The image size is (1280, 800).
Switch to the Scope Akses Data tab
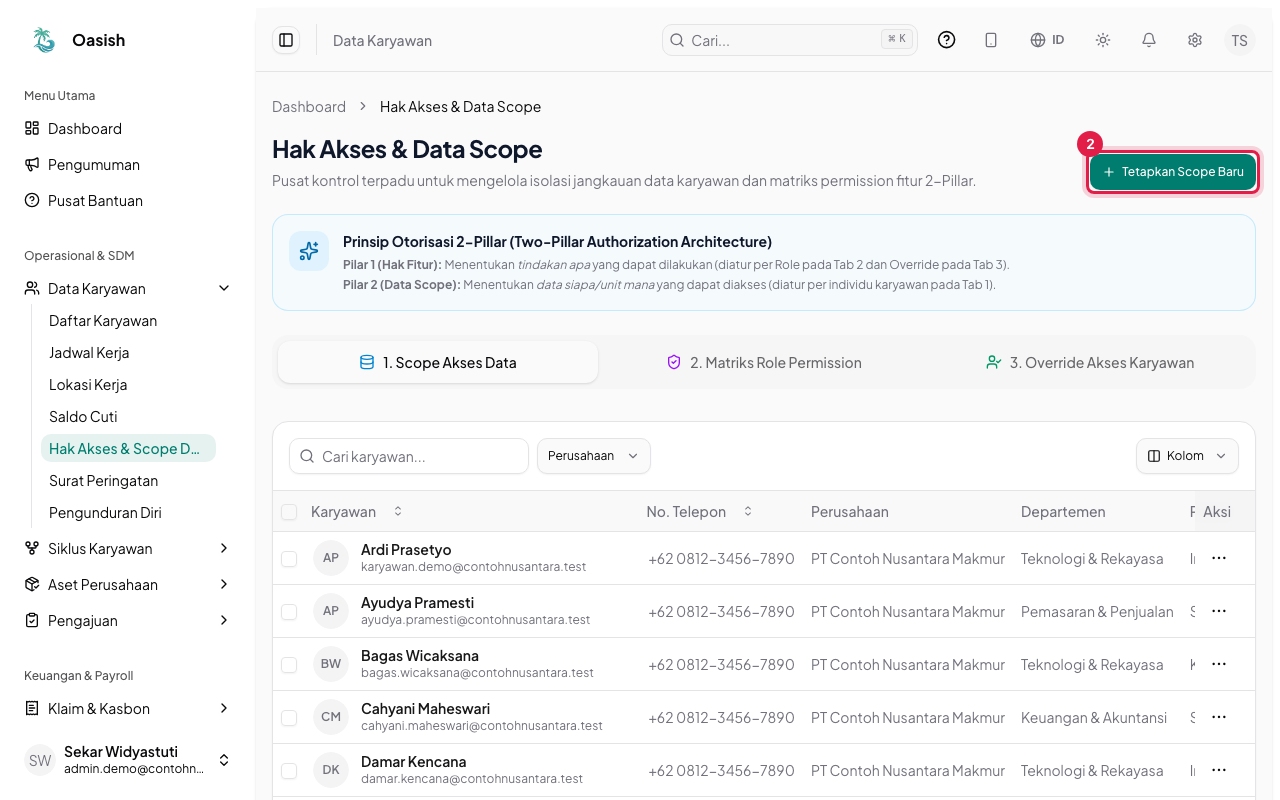click(x=438, y=363)
